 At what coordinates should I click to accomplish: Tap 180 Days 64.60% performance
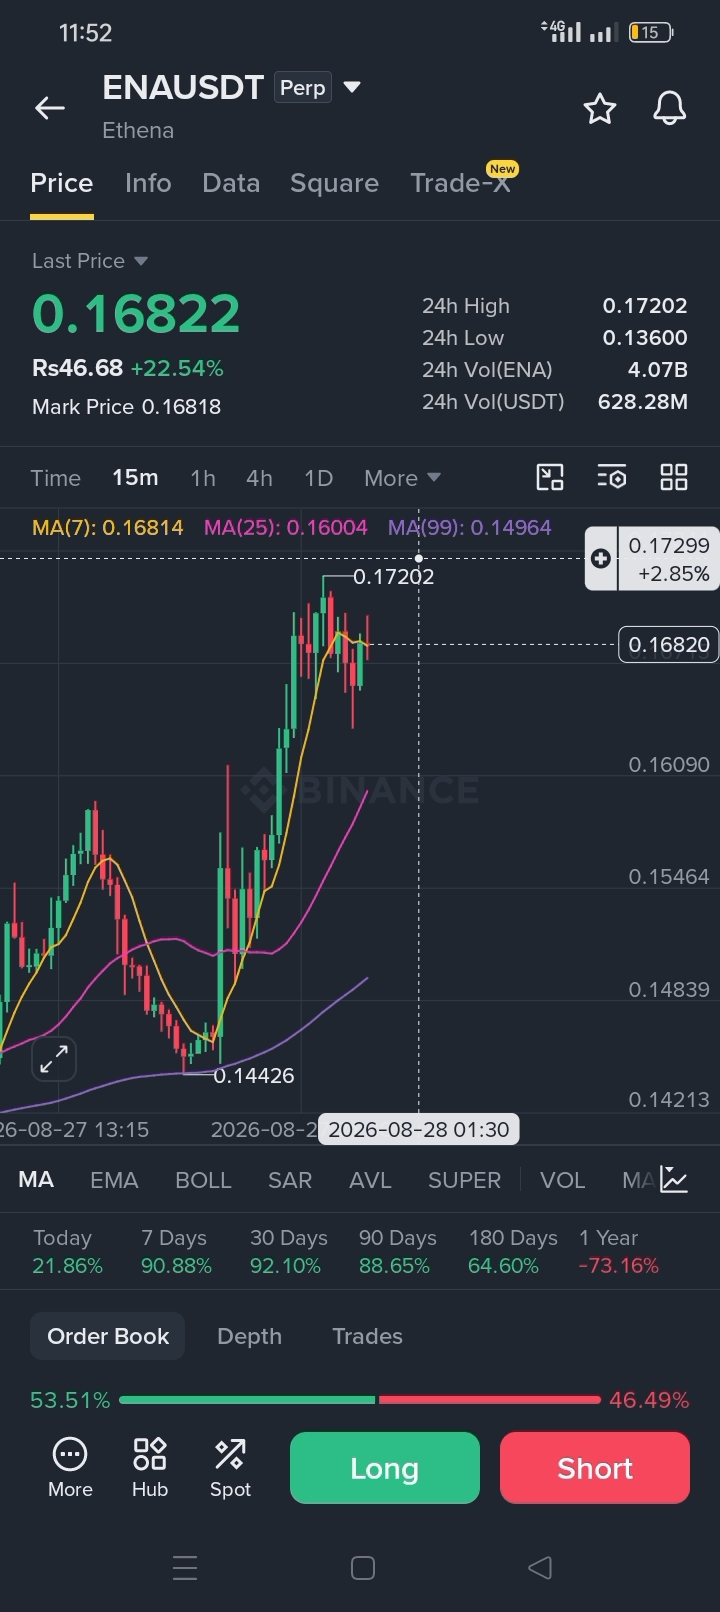click(513, 1252)
